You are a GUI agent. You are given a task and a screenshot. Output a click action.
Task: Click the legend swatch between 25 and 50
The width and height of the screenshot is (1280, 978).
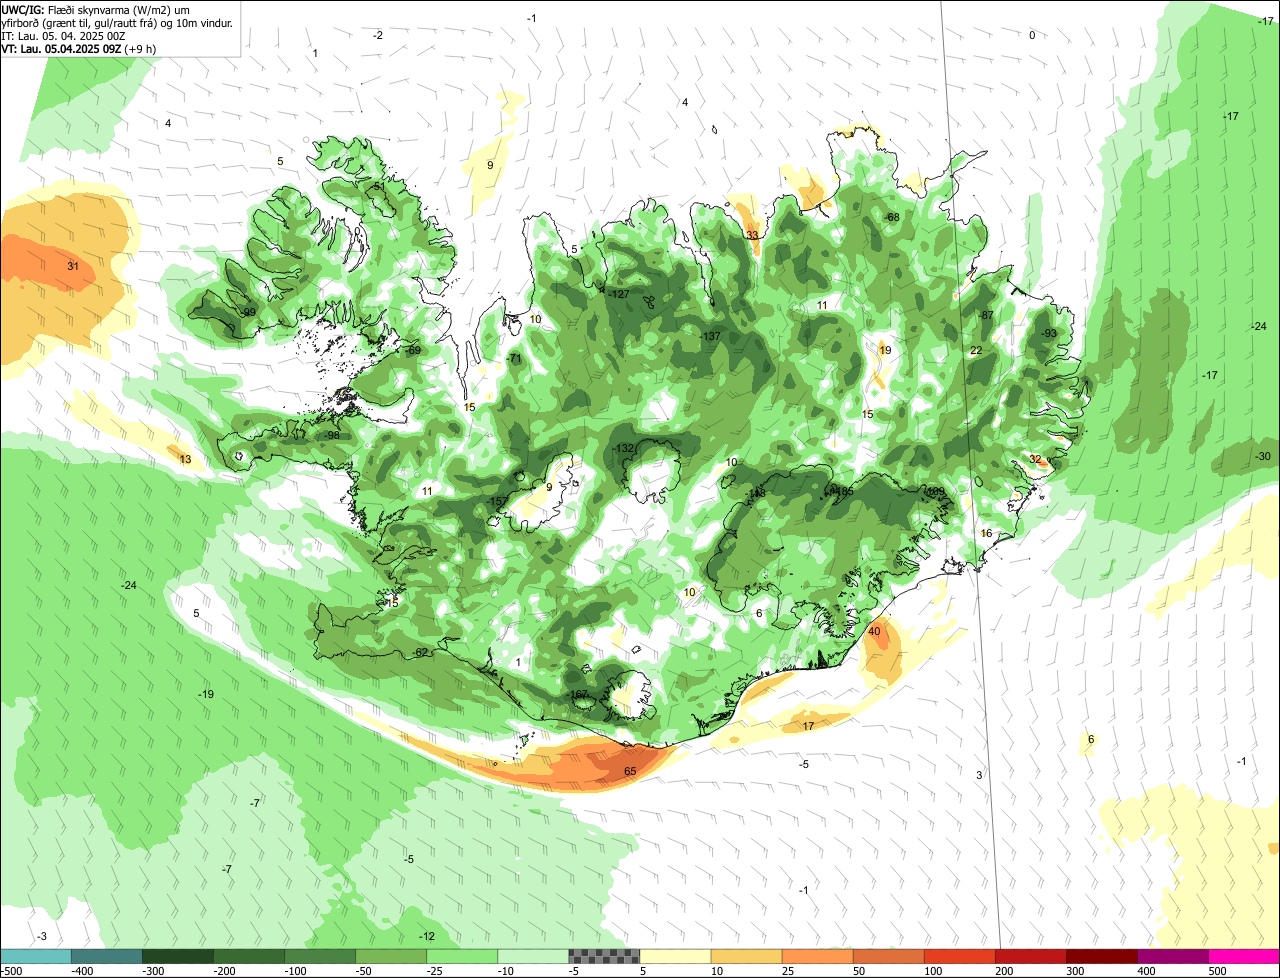point(817,957)
